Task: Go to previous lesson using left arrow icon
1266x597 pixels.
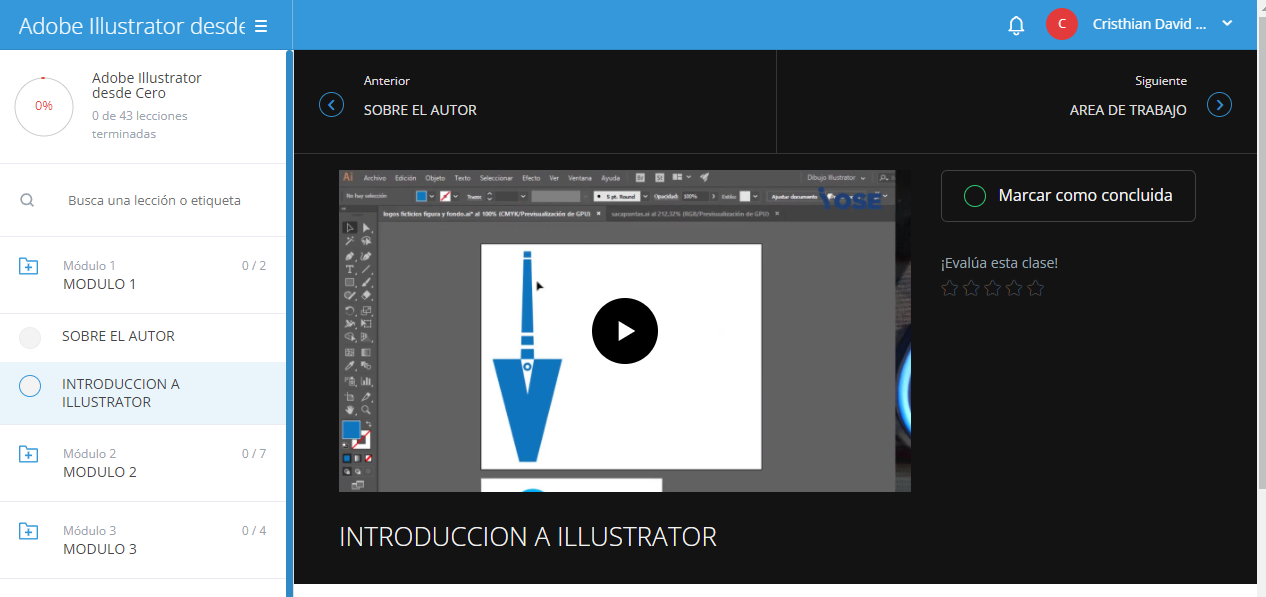Action: click(331, 104)
